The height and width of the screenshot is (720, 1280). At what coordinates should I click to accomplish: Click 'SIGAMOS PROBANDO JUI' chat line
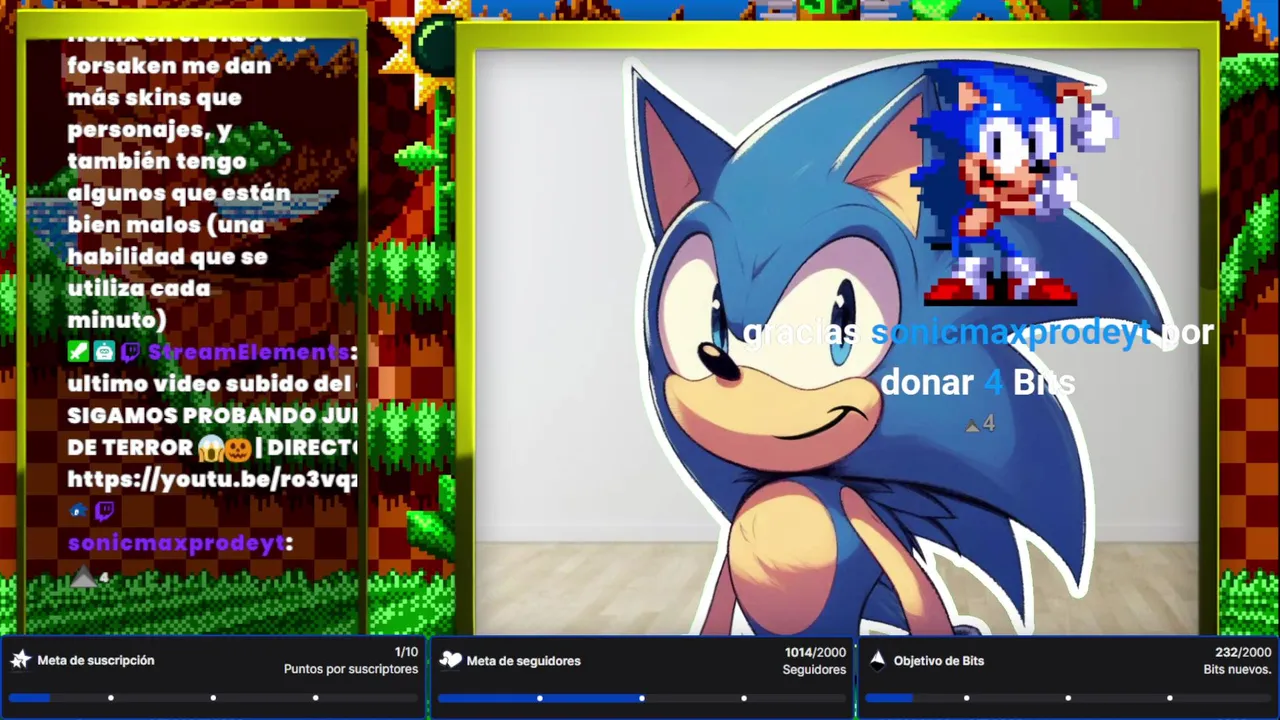212,415
